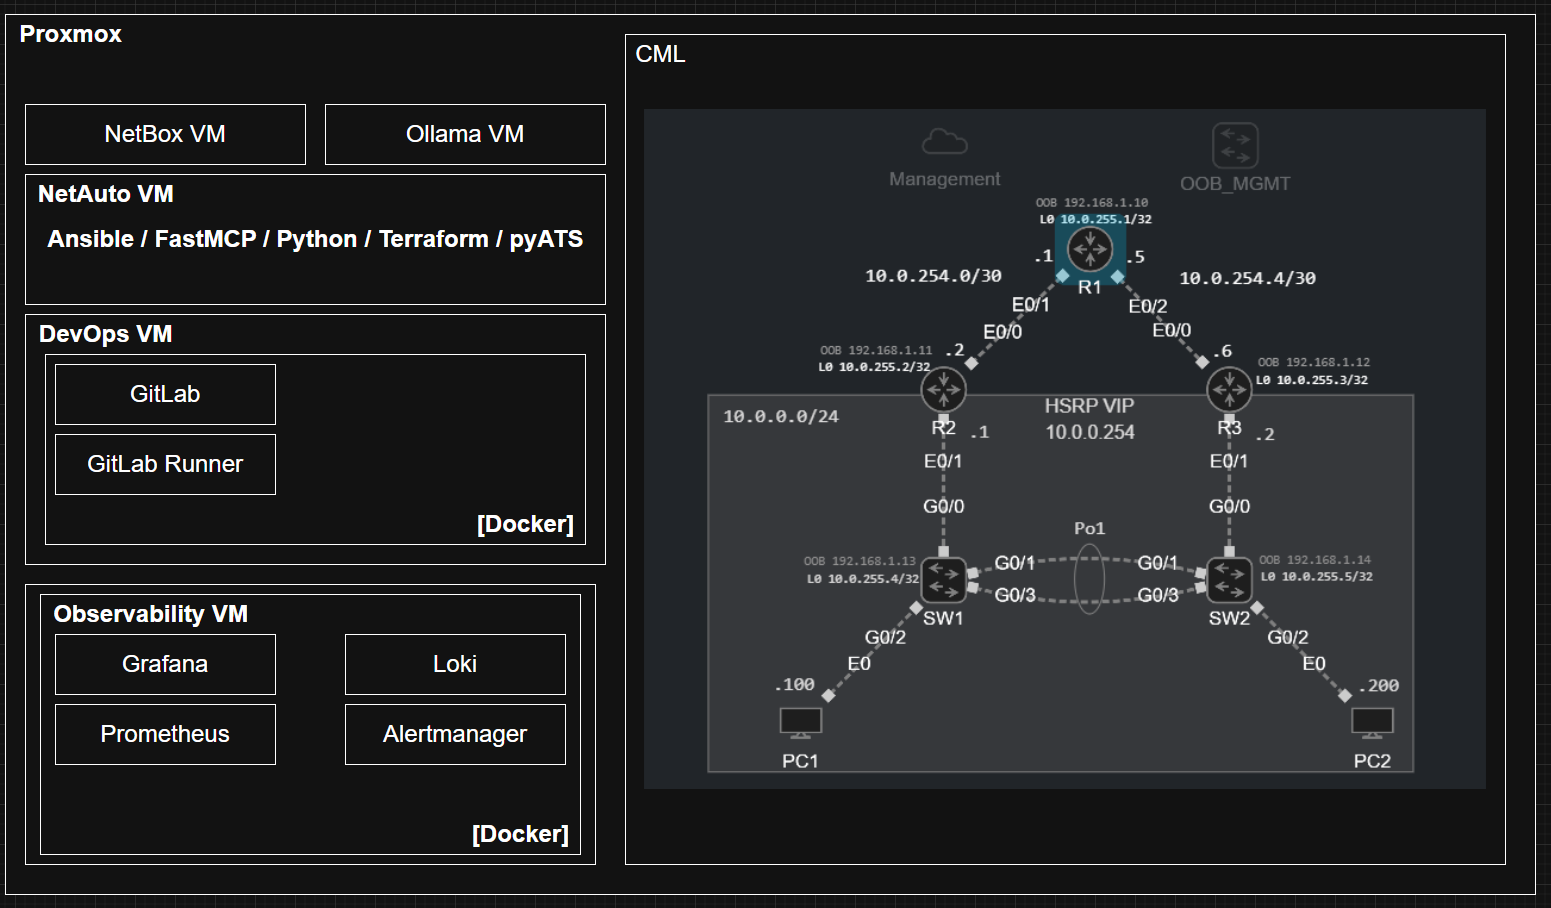Click the PC2 label
This screenshot has width=1551, height=908.
(1372, 761)
